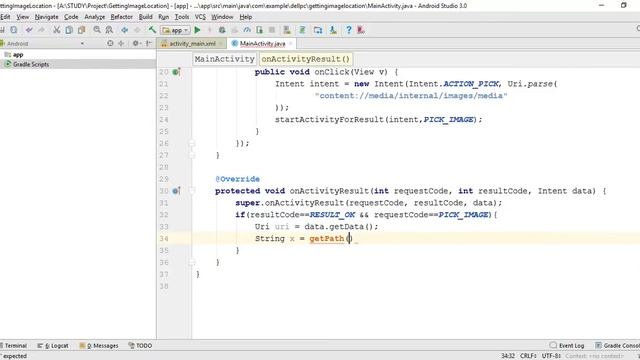This screenshot has height=360, width=640.
Task: Select the MainActivity.java tab
Action: 262,43
